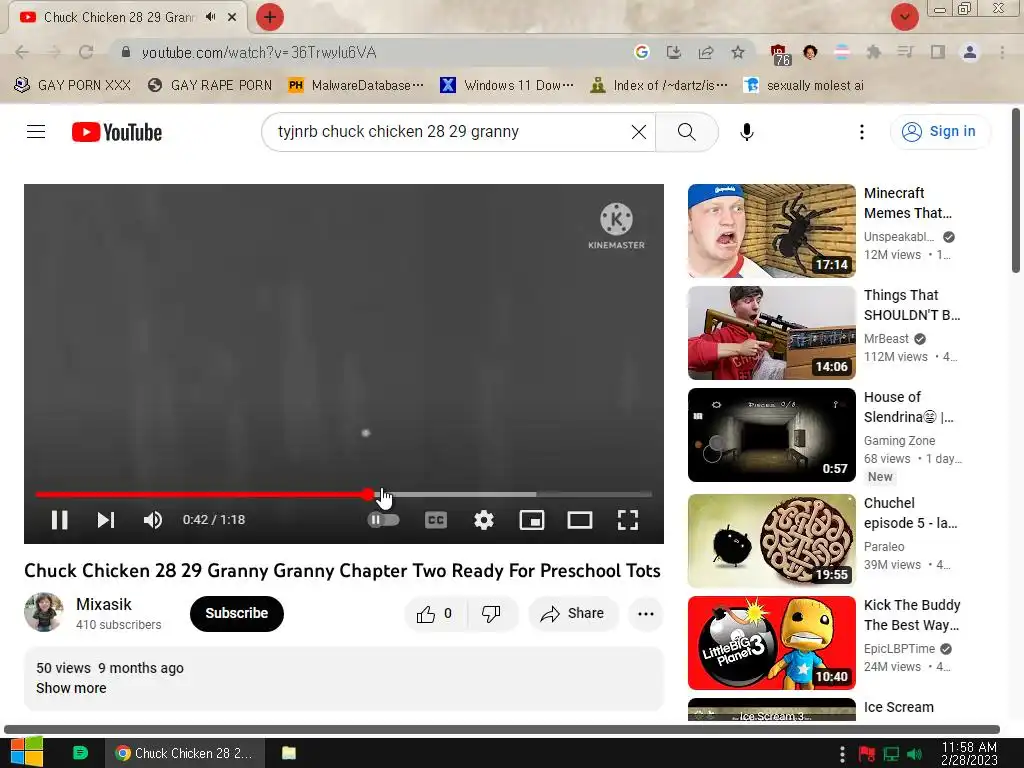Toggle closed captions CC button
The width and height of the screenshot is (1024, 768).
tap(436, 520)
